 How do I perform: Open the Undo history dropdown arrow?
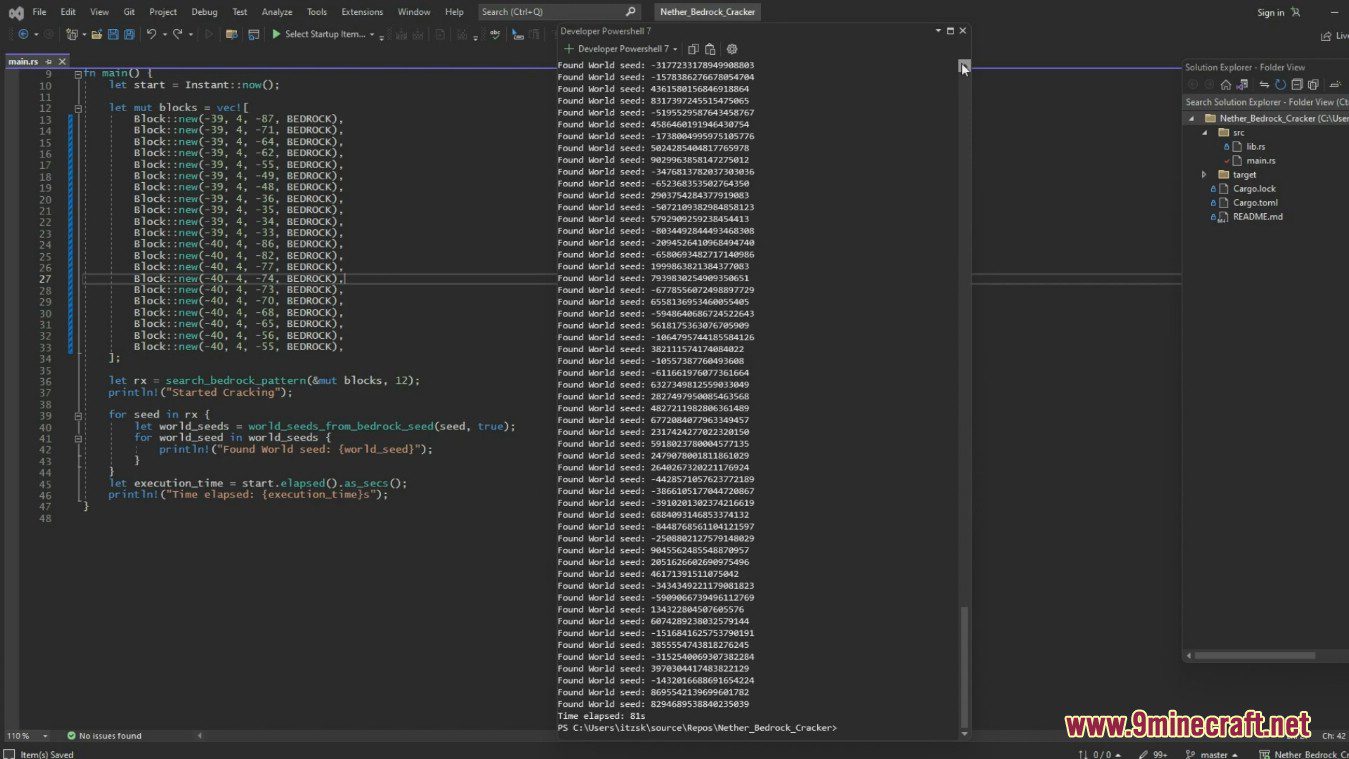coord(164,34)
